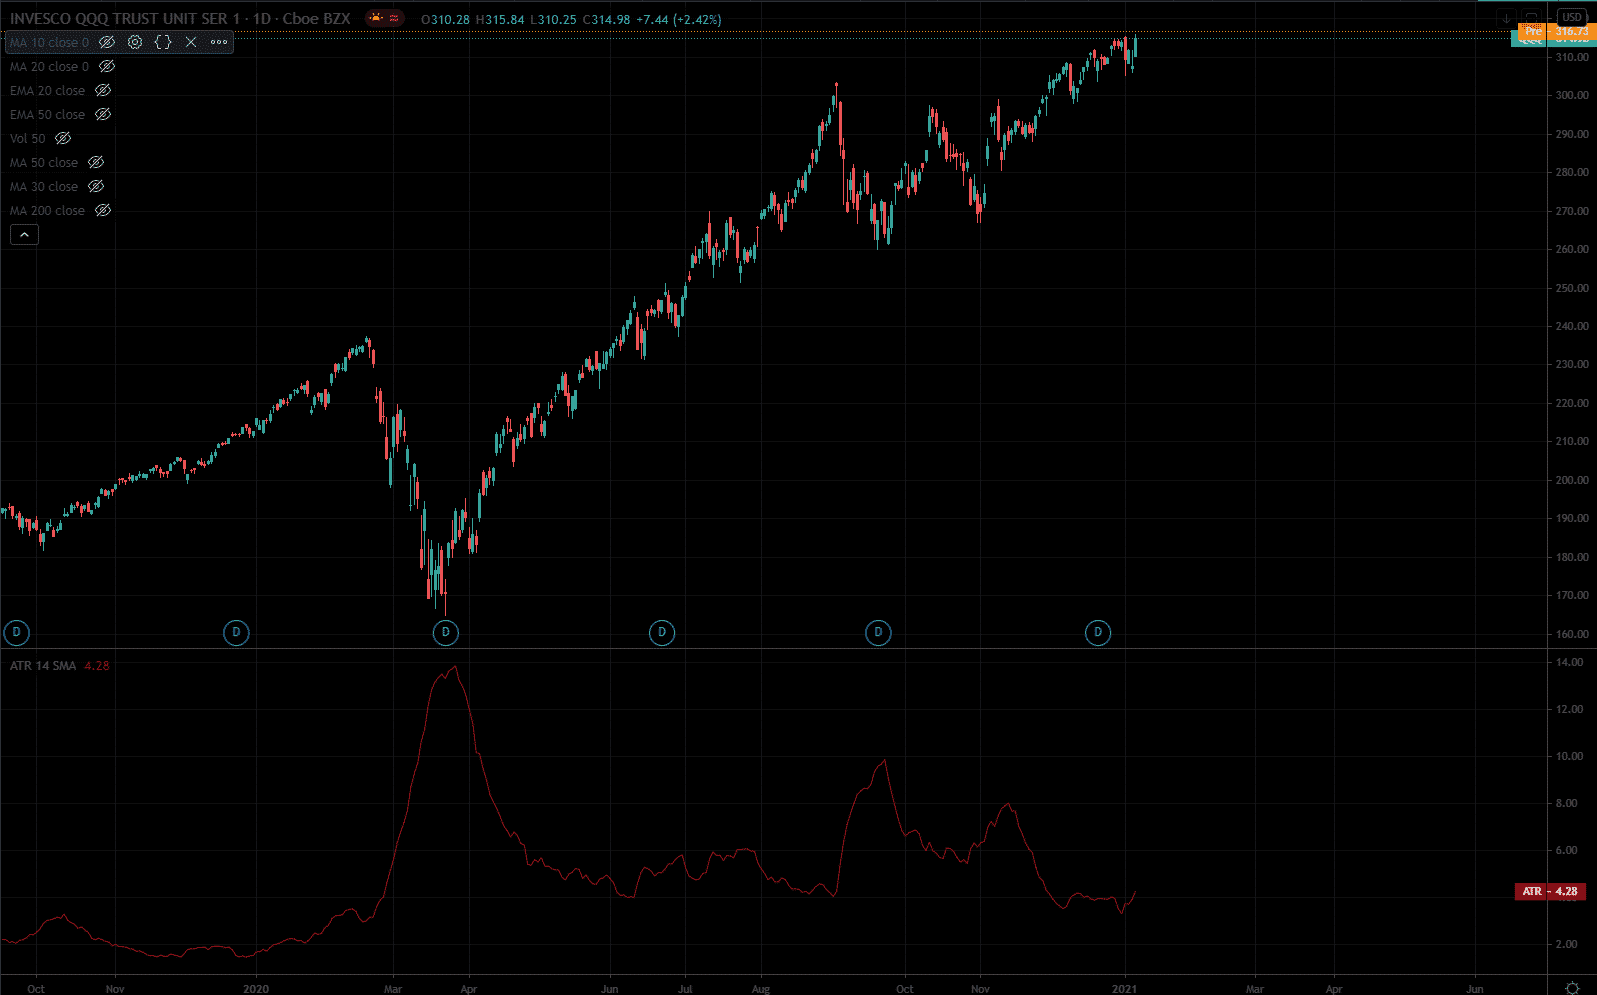Click the change value +7.44 (+2.42%)
Image resolution: width=1597 pixels, height=995 pixels.
tap(678, 19)
